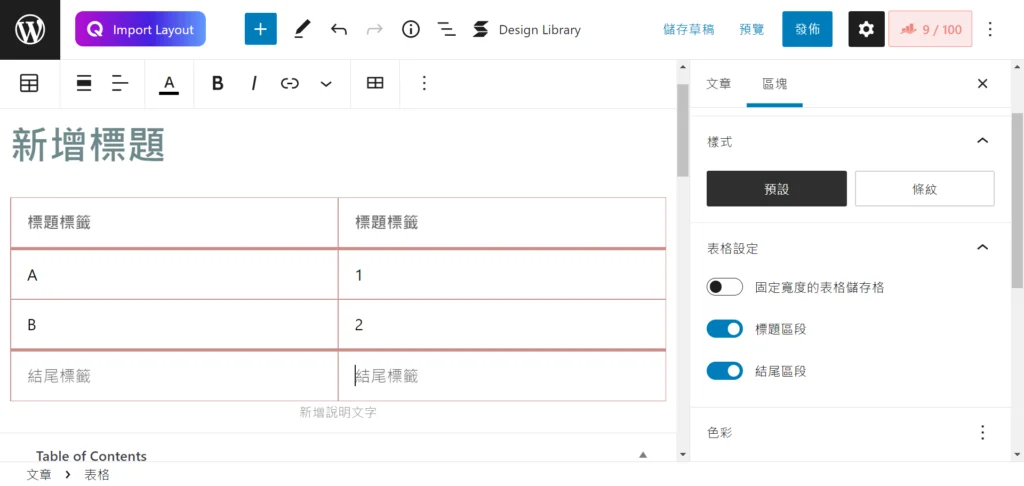Switch to the 區塊 sidebar tab
The image size is (1024, 486).
(775, 84)
